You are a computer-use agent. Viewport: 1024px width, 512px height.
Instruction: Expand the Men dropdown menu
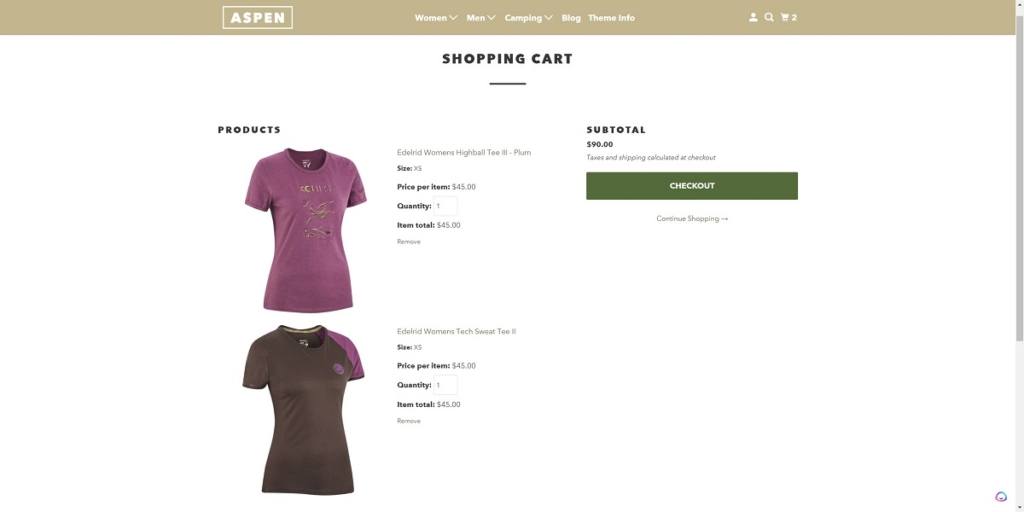tap(481, 18)
